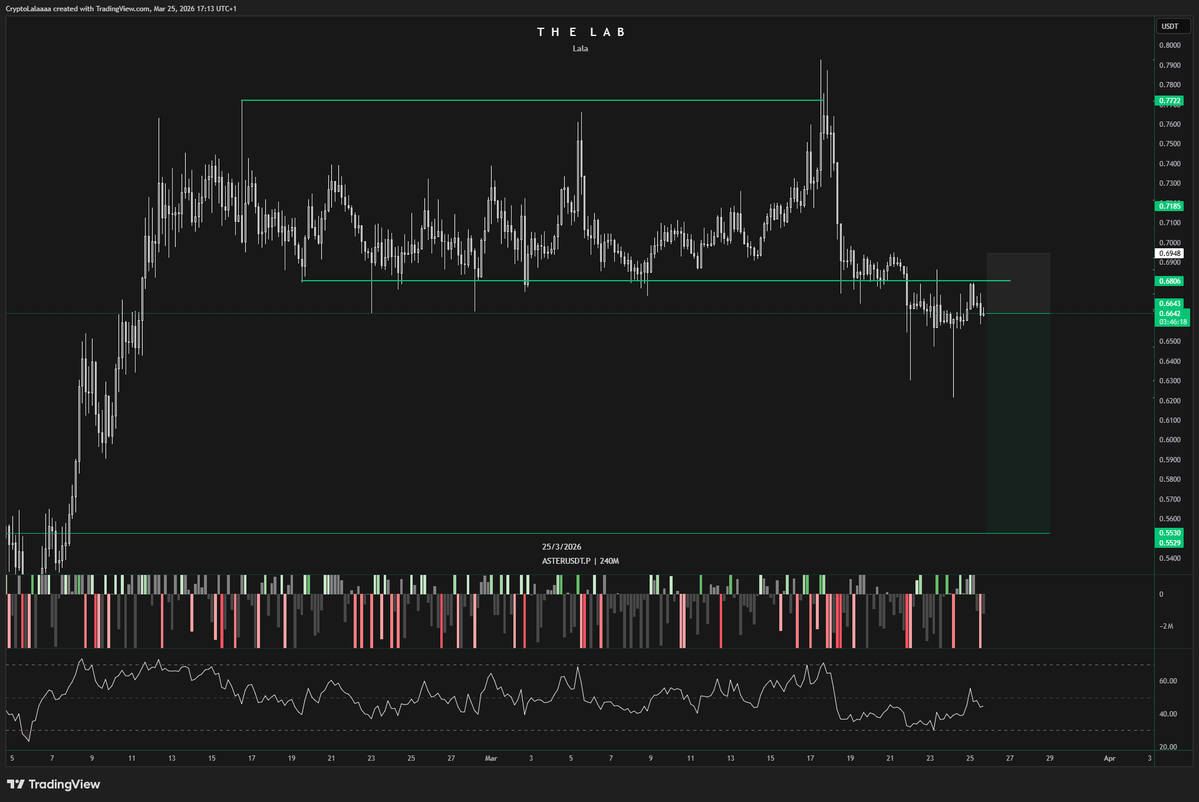Click the 0.6000 price axis value
1199x802 pixels.
[x=1169, y=440]
